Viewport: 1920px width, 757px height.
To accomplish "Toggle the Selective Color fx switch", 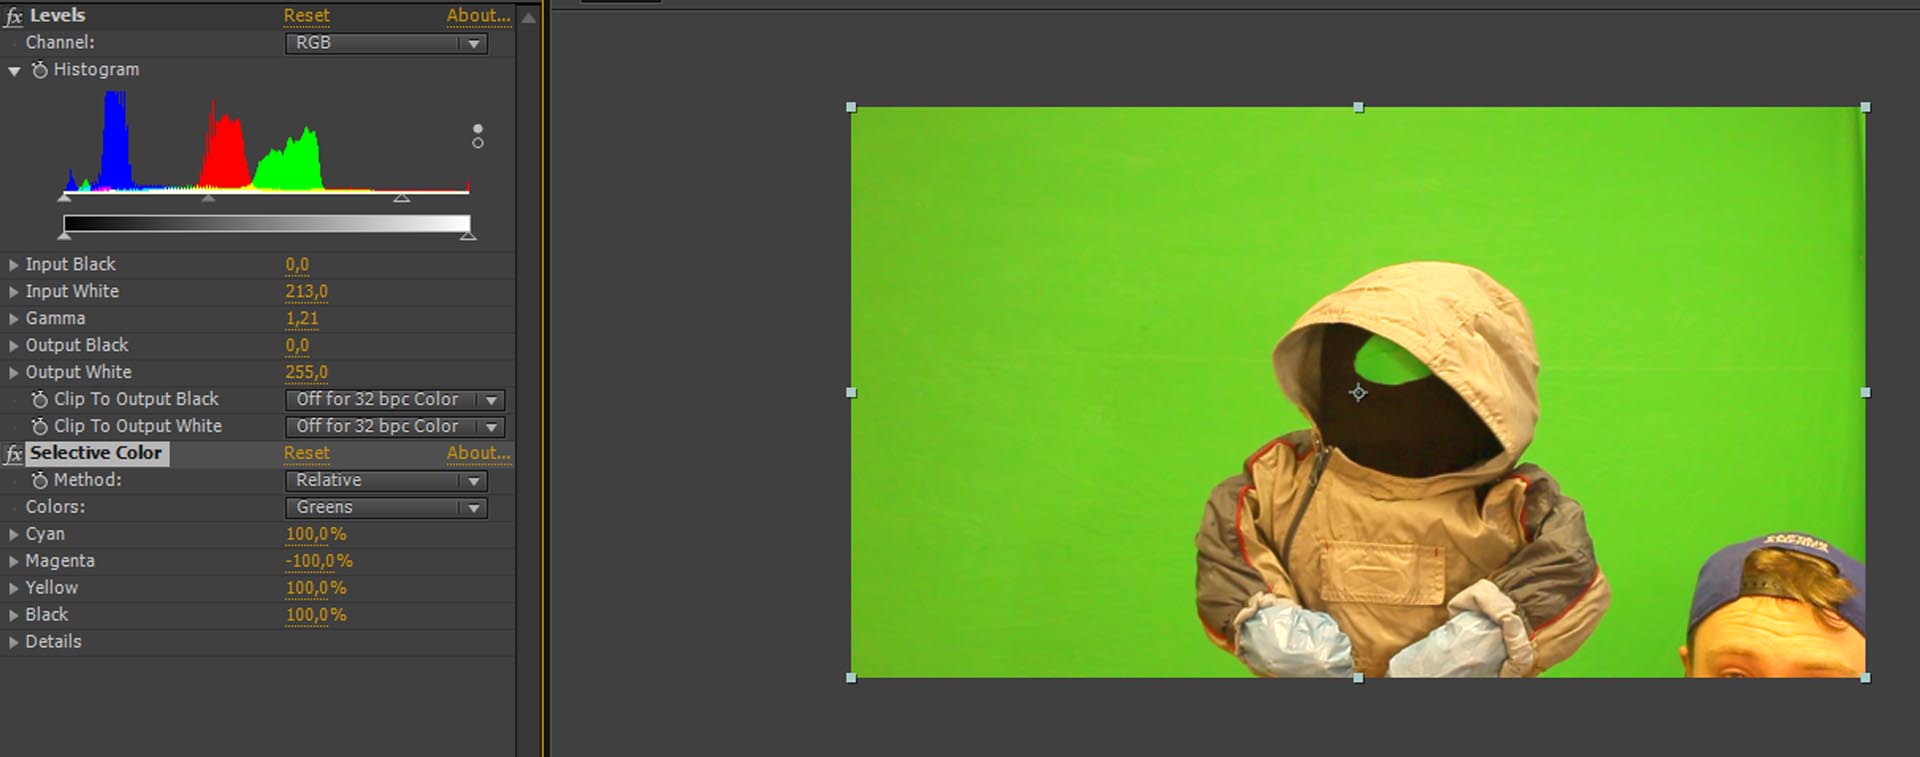I will (14, 454).
